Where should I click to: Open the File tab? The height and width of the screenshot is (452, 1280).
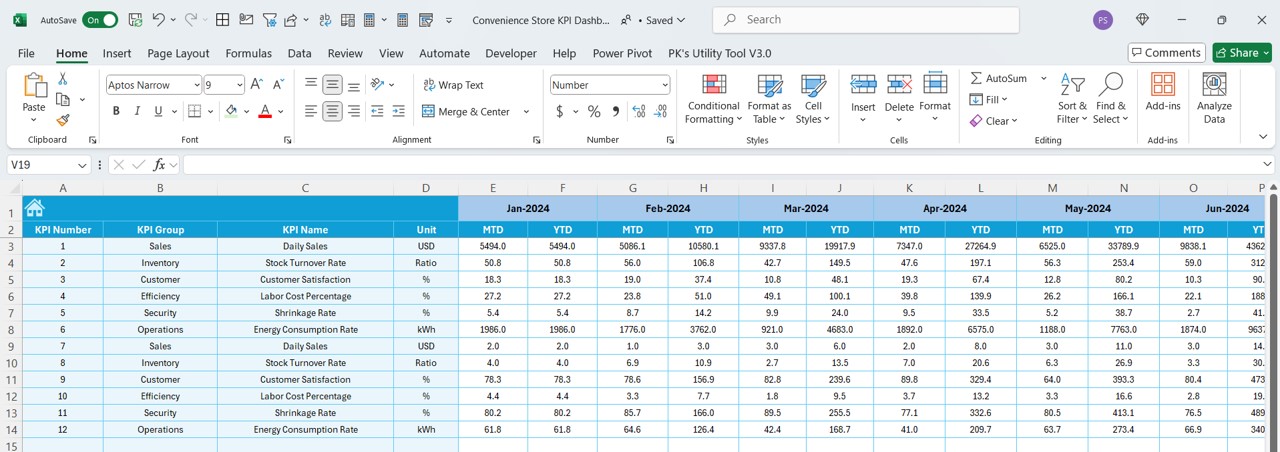point(26,53)
